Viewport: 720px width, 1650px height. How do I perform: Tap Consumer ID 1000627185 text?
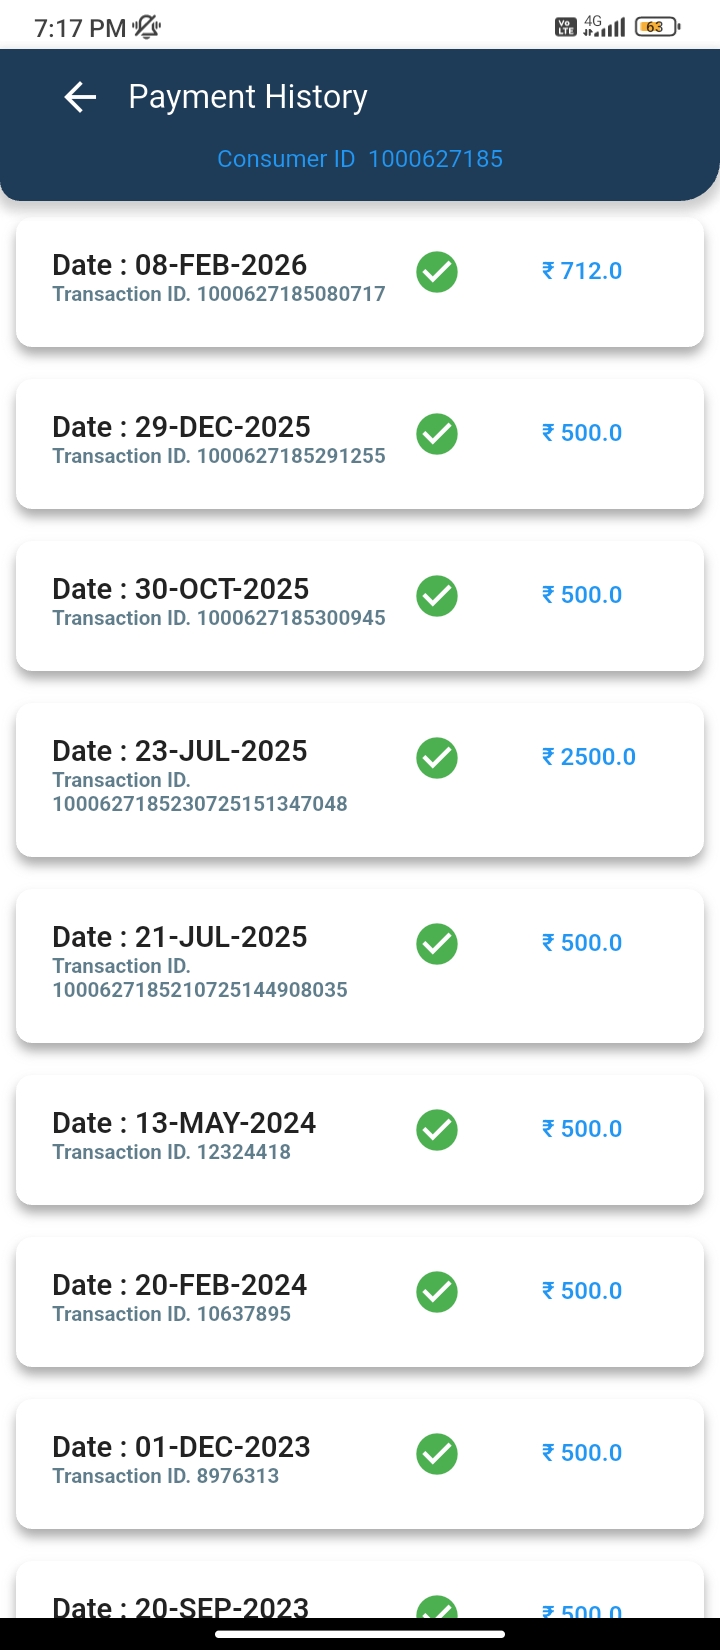click(360, 159)
